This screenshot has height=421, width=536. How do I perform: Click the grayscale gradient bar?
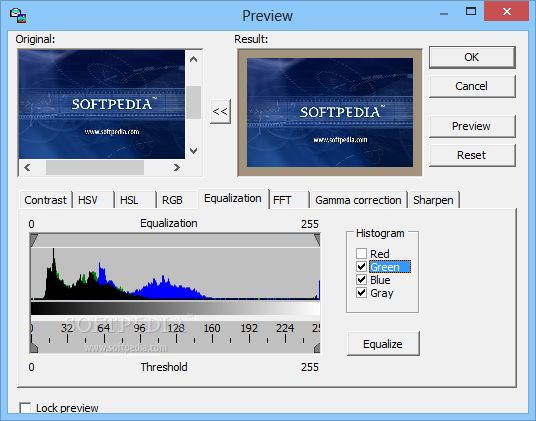pyautogui.click(x=175, y=309)
